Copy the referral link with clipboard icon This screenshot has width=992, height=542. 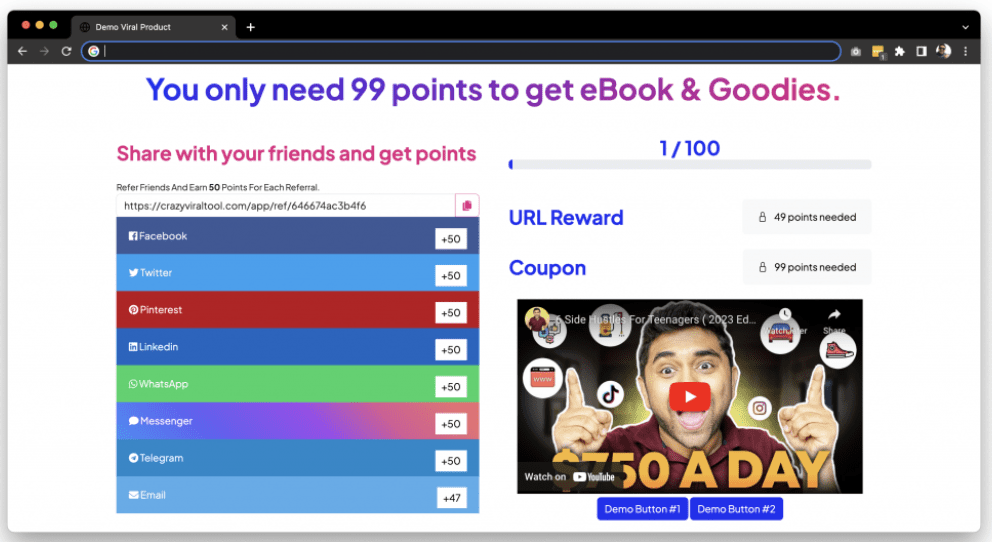[467, 206]
